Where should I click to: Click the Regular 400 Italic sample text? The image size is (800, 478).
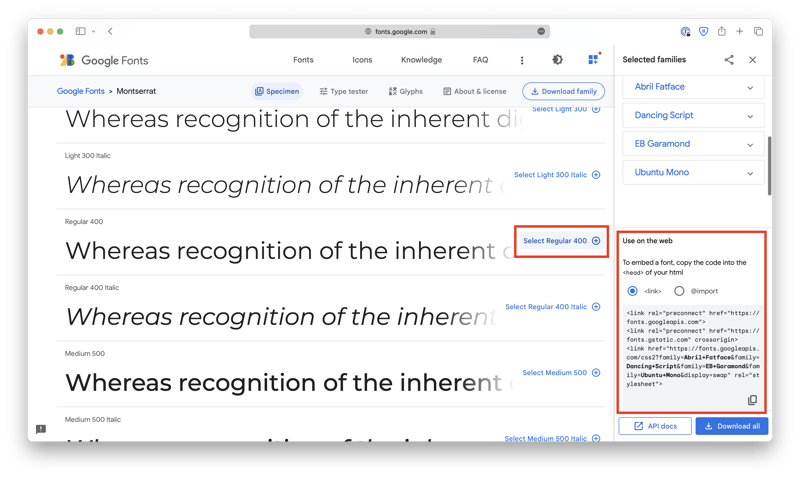(281, 317)
